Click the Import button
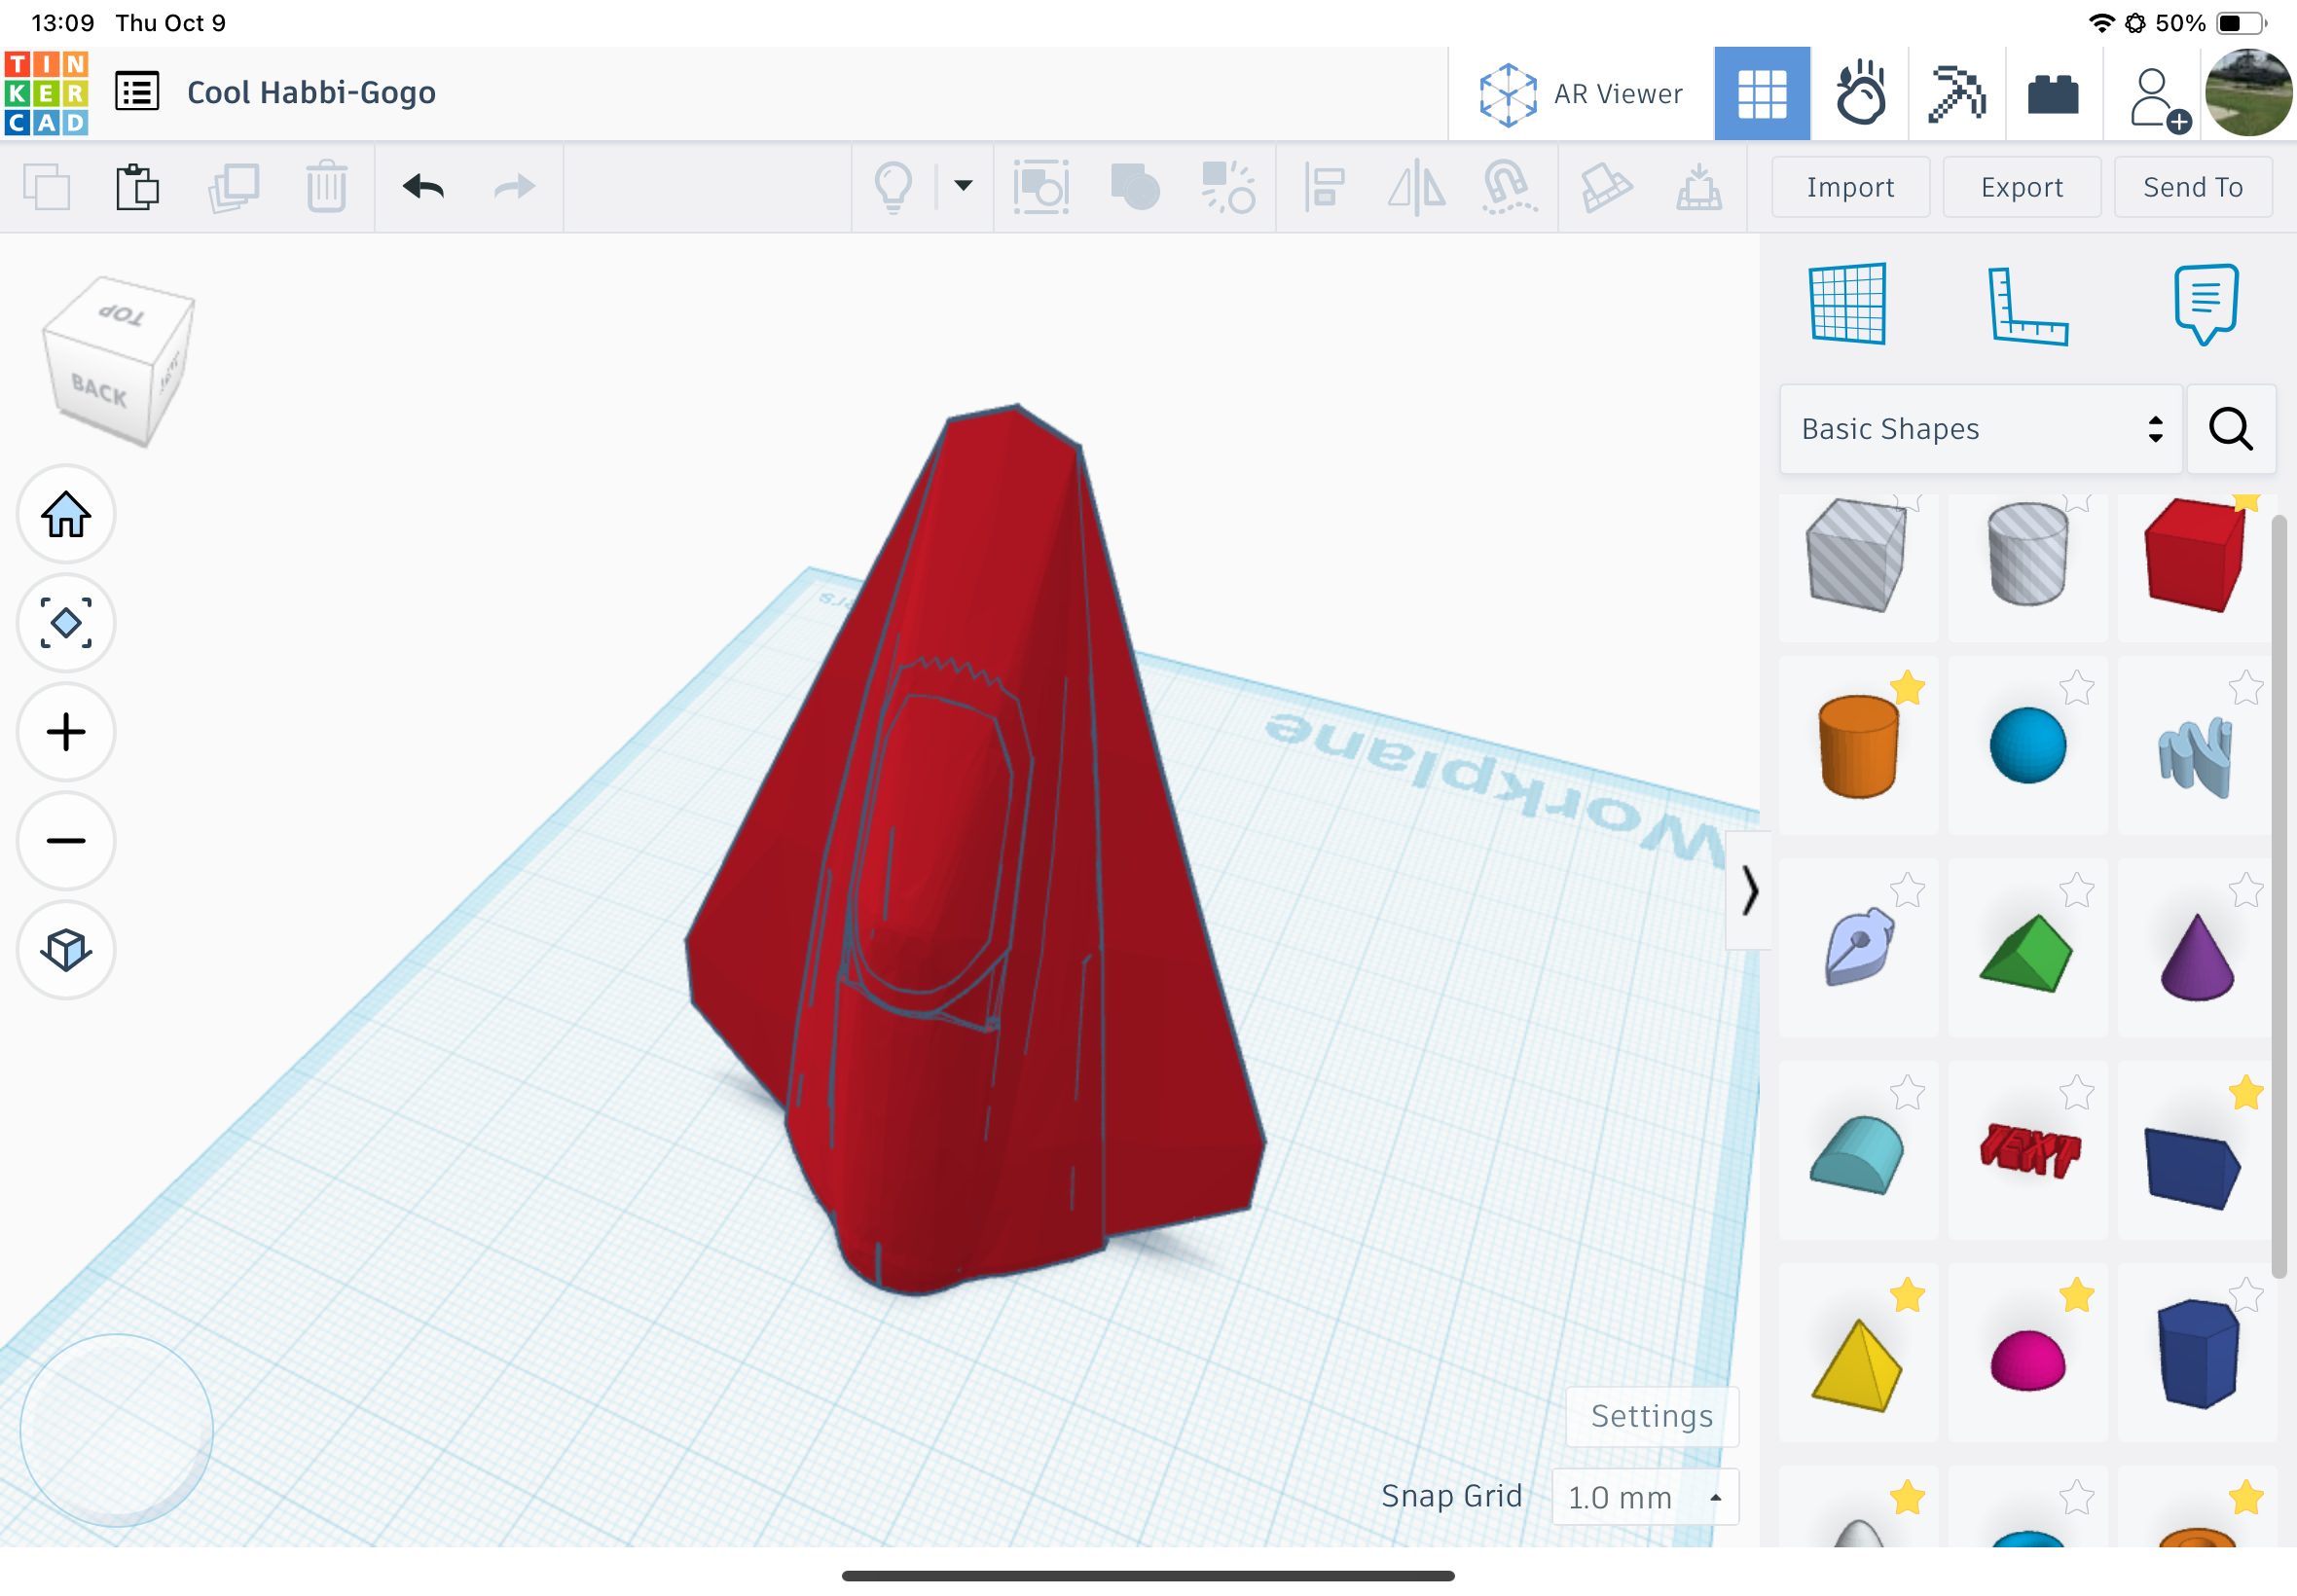 (1850, 187)
